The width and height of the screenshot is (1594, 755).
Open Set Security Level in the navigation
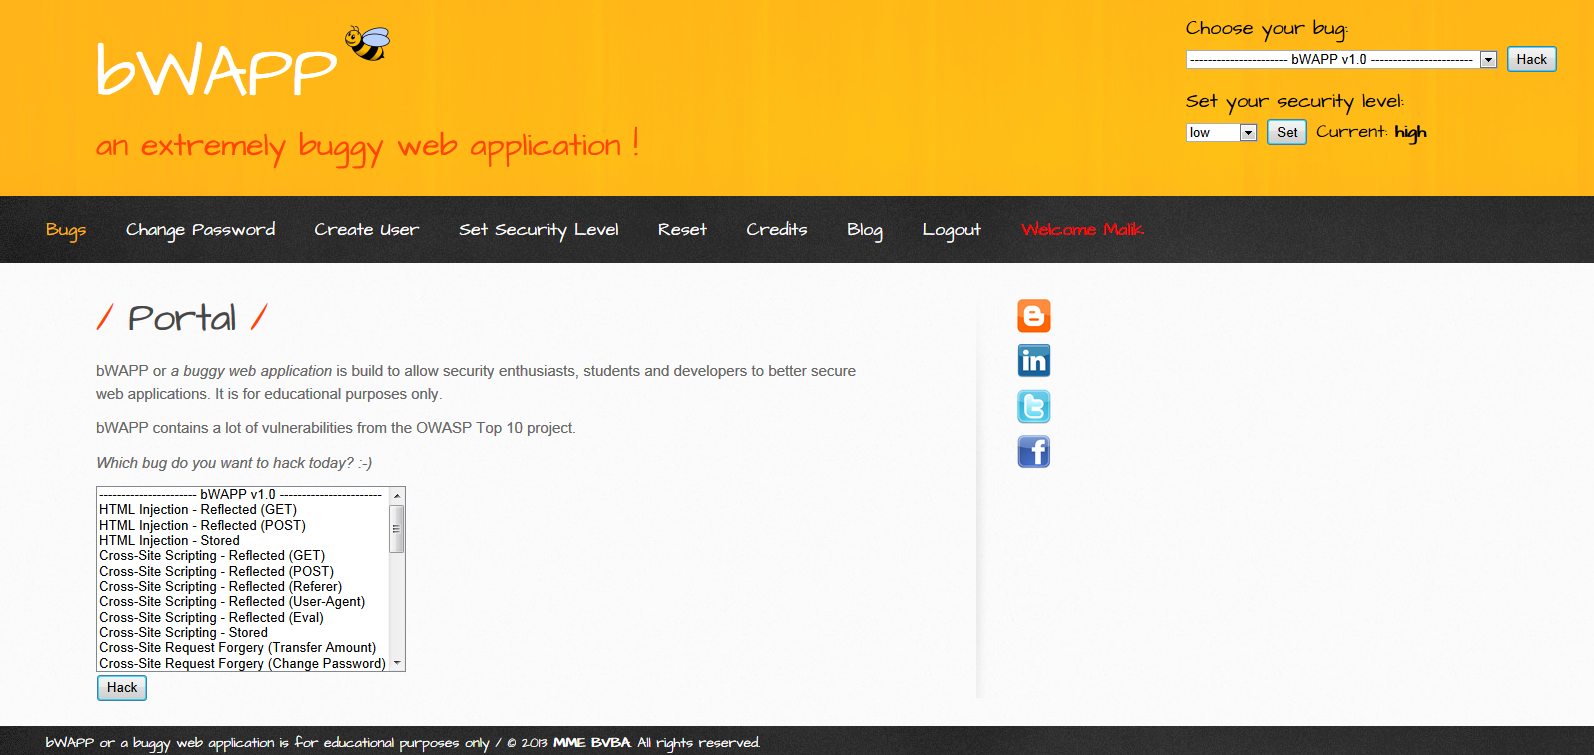[539, 230]
